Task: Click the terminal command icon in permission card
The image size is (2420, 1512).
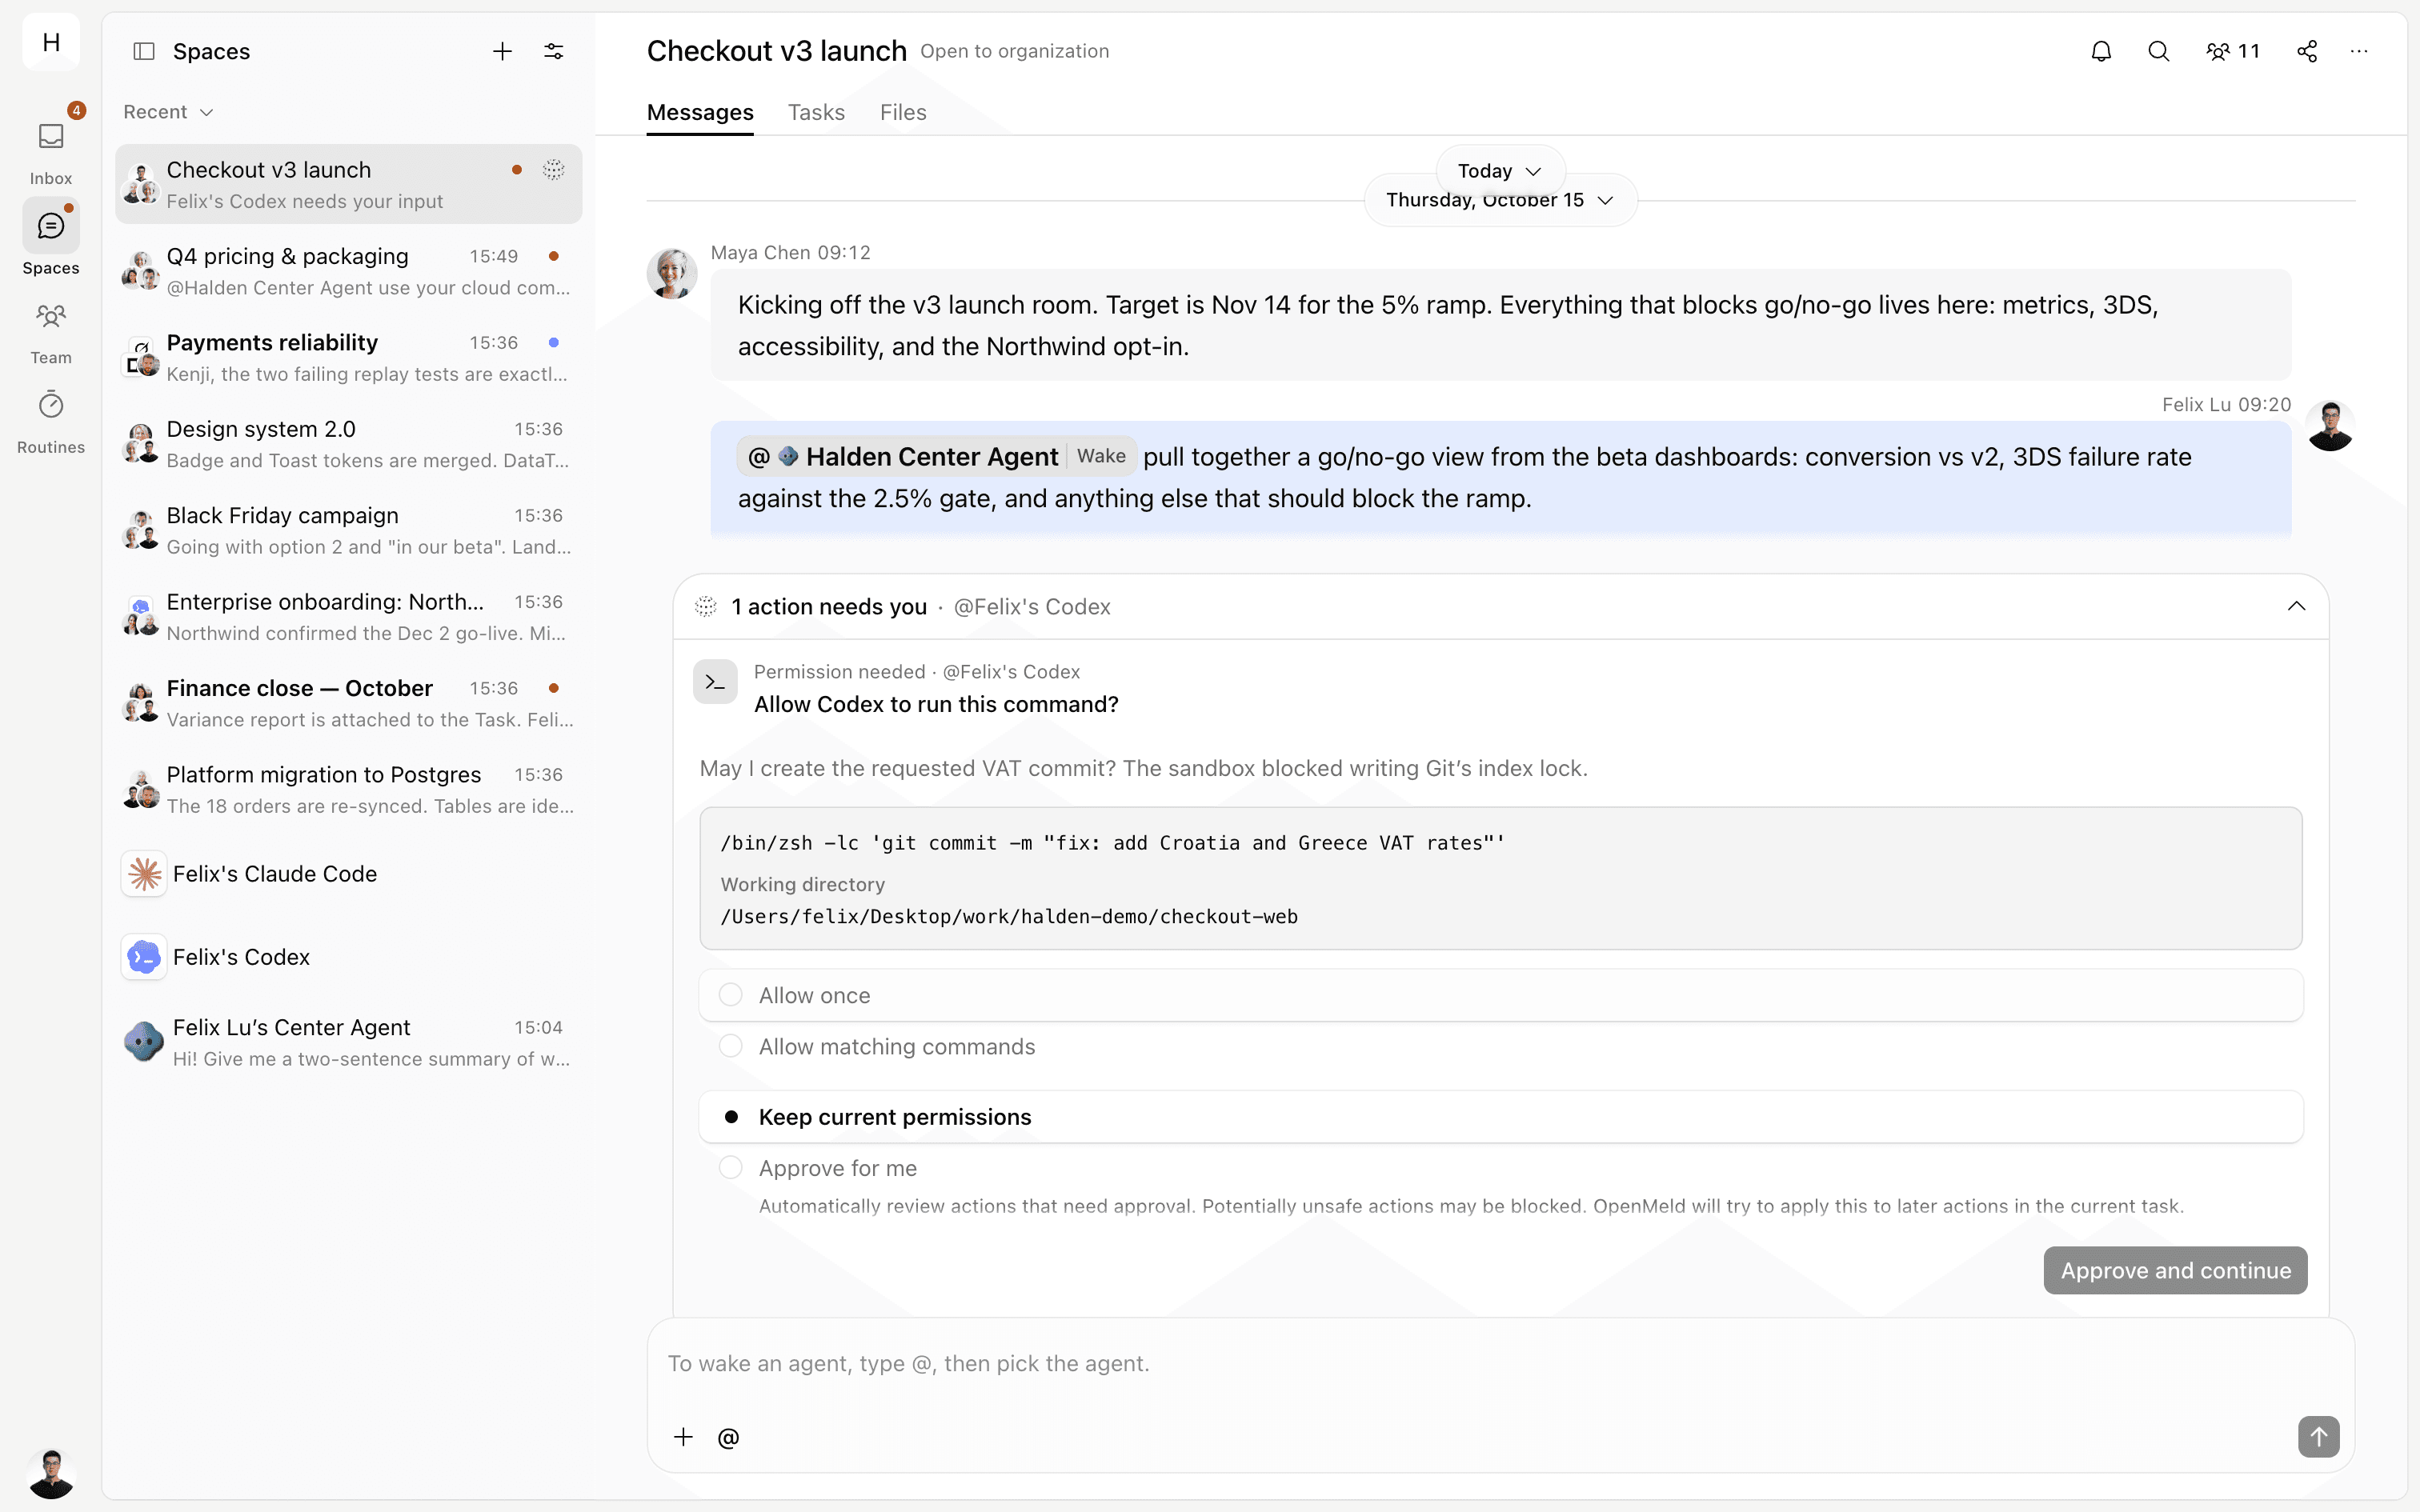Action: tap(715, 682)
